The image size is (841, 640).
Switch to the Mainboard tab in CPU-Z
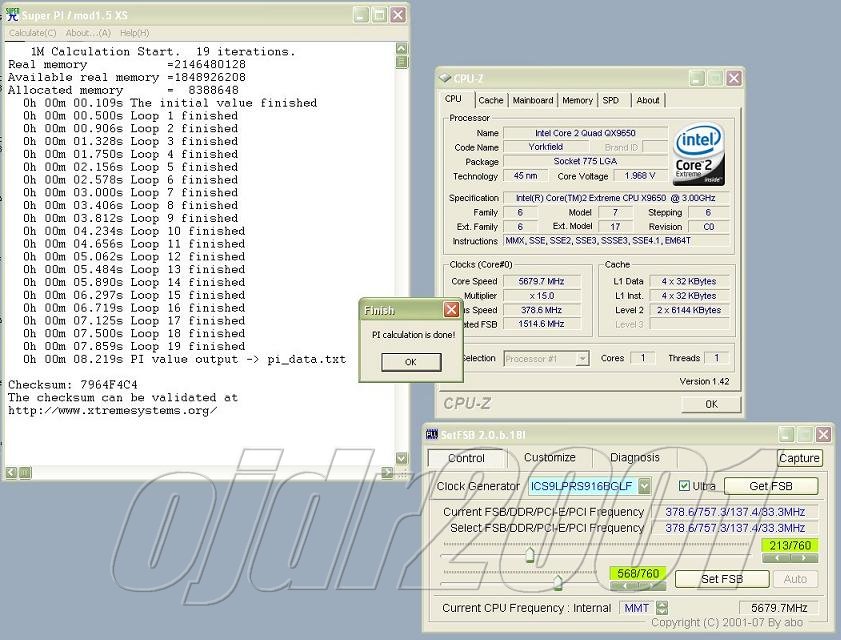[533, 100]
